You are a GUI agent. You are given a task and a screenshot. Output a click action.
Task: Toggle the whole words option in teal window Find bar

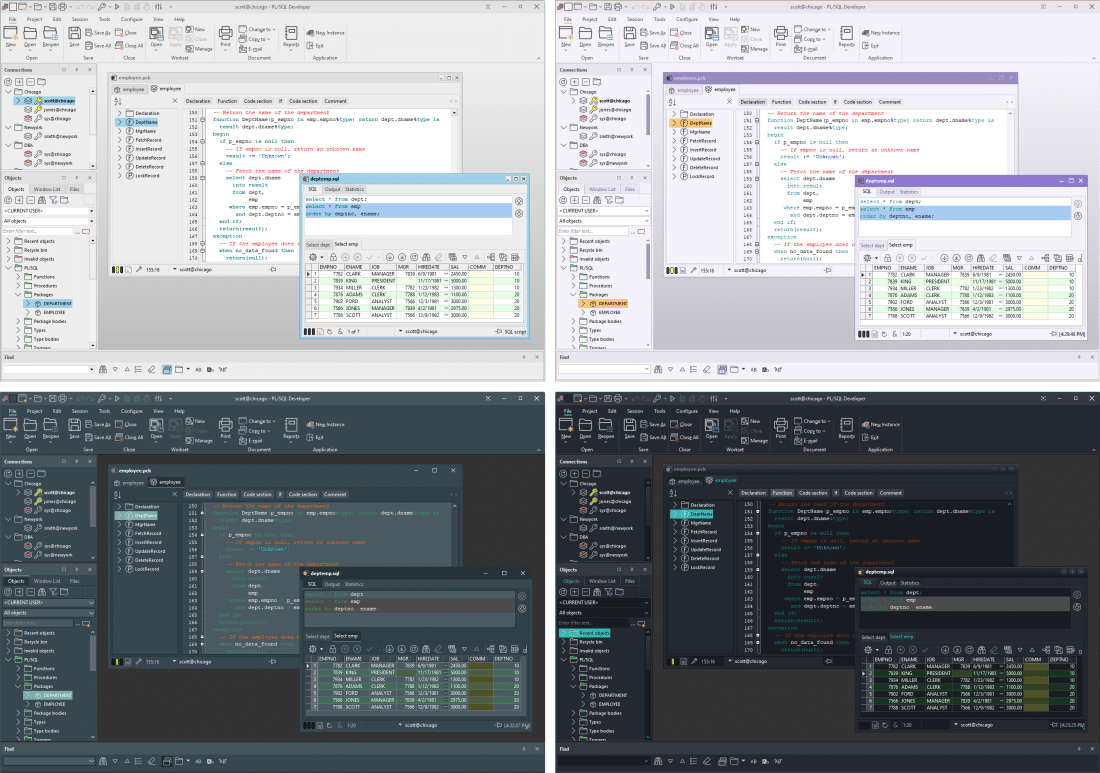[210, 761]
